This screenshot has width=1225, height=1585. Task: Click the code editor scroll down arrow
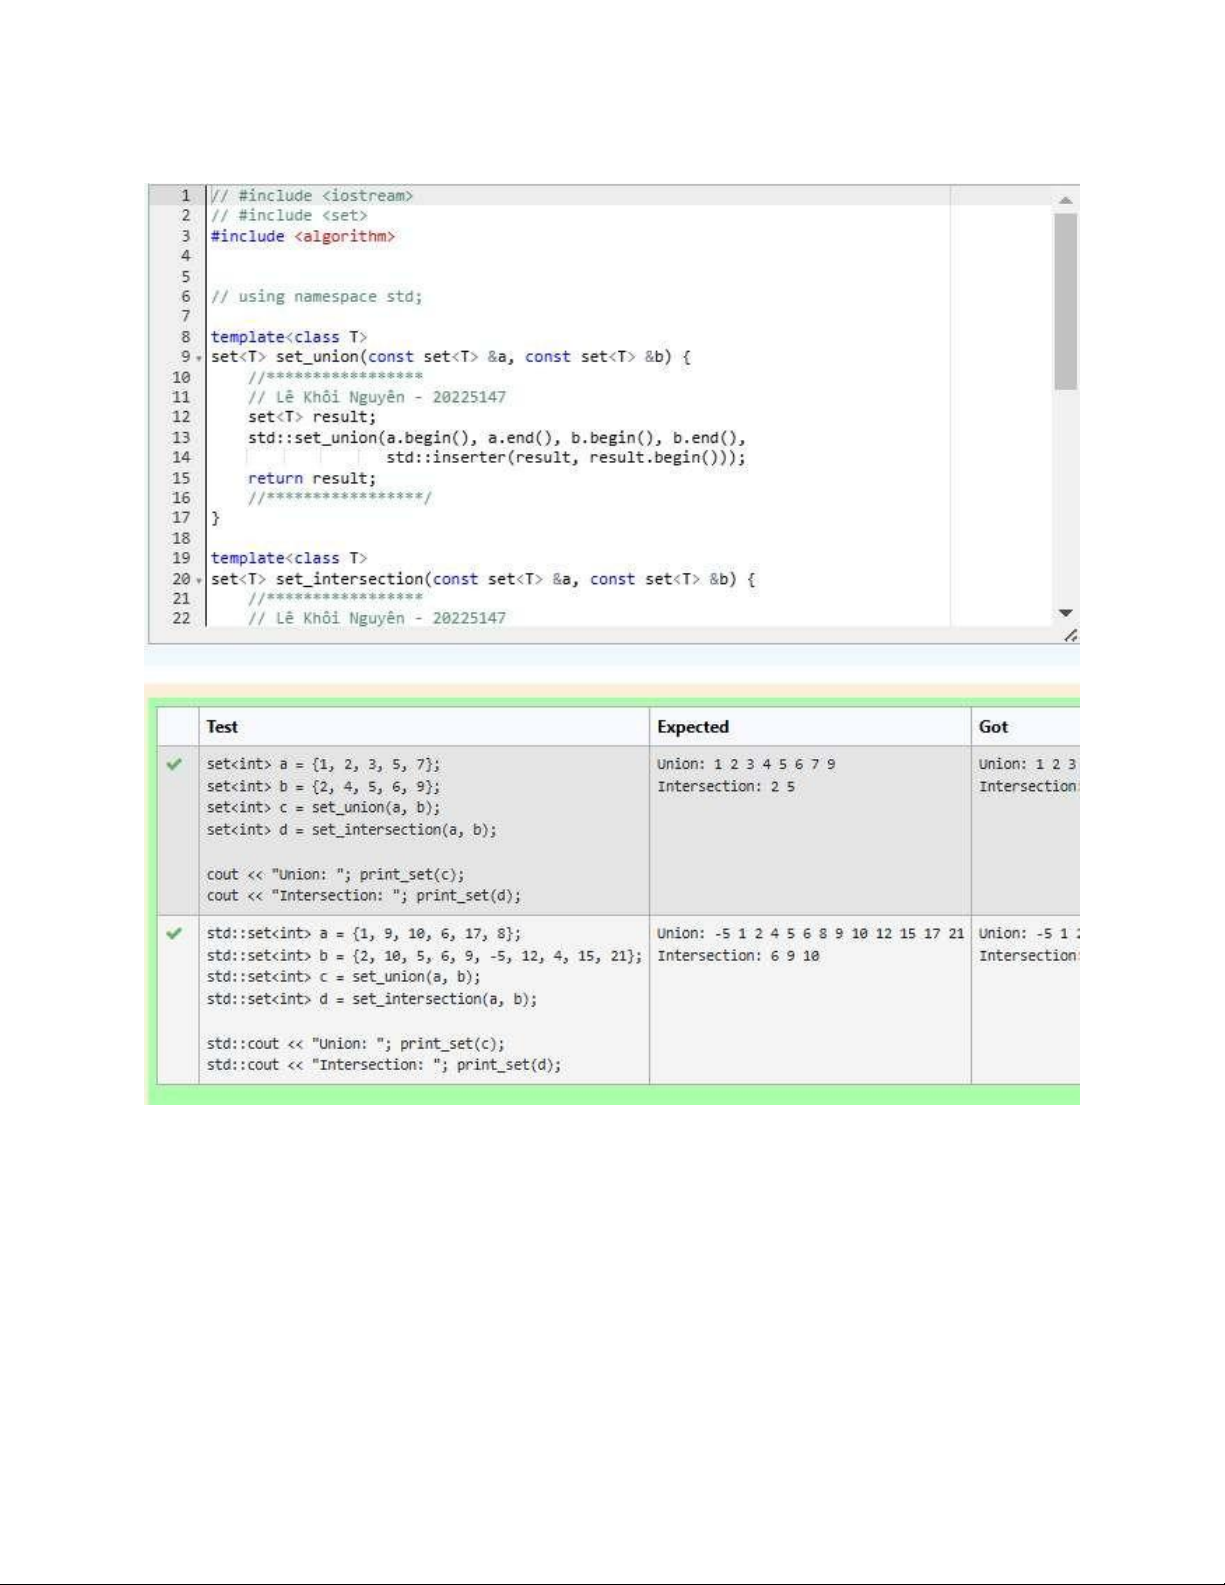tap(1065, 612)
